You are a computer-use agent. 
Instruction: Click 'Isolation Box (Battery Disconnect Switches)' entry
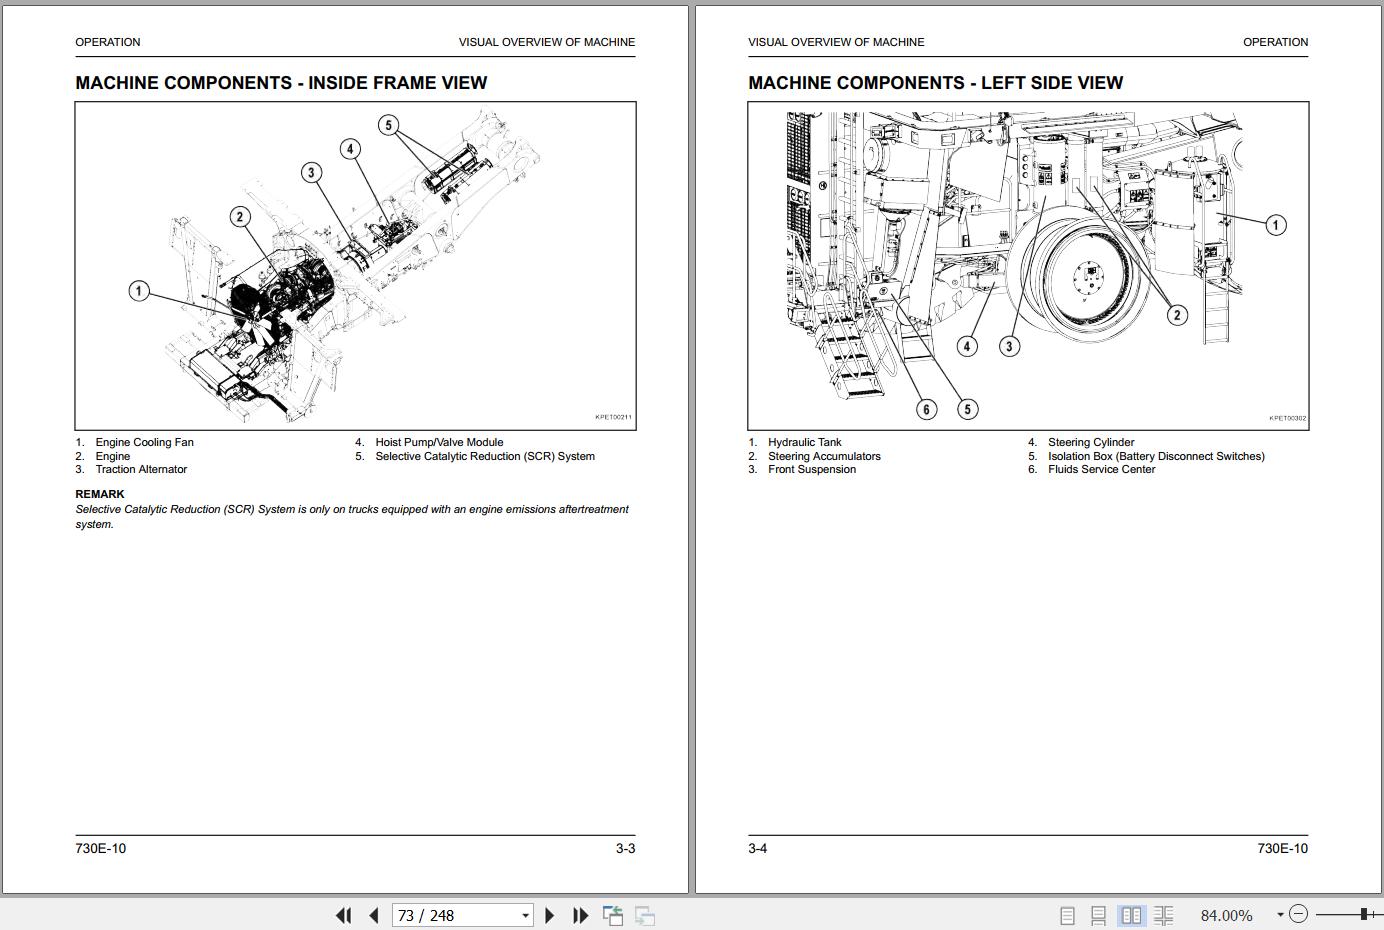1156,456
